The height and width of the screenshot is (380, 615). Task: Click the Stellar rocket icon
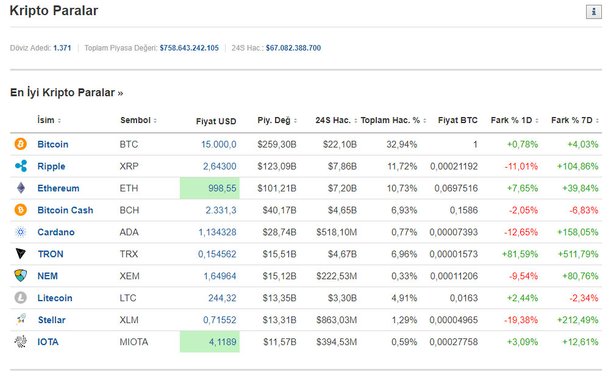pyautogui.click(x=21, y=319)
